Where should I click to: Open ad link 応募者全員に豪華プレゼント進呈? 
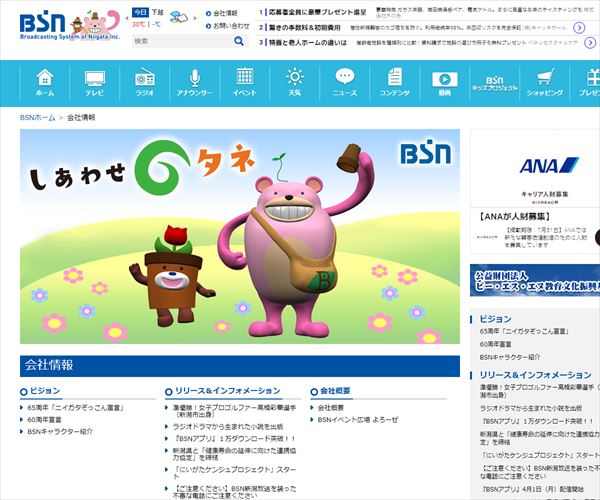click(317, 12)
